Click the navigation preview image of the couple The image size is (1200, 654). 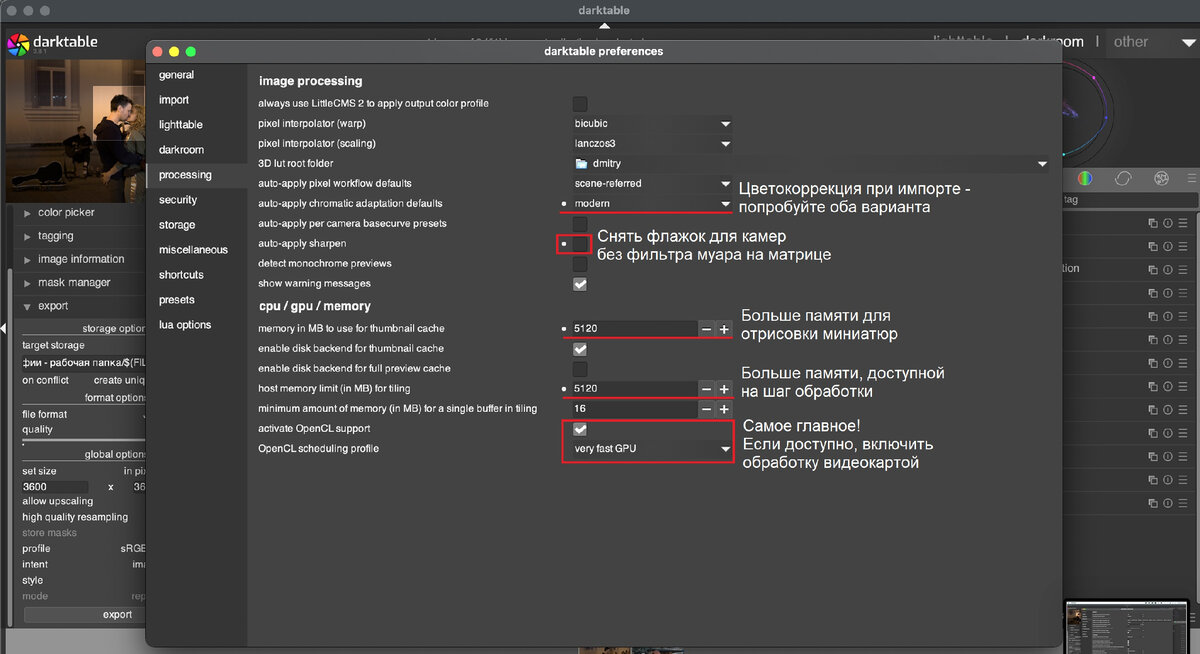(x=76, y=130)
